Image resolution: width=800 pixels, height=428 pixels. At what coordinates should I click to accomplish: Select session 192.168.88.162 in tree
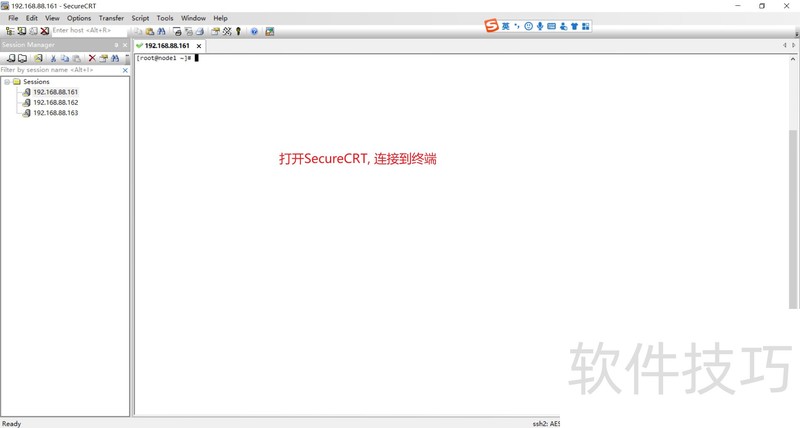click(x=56, y=103)
